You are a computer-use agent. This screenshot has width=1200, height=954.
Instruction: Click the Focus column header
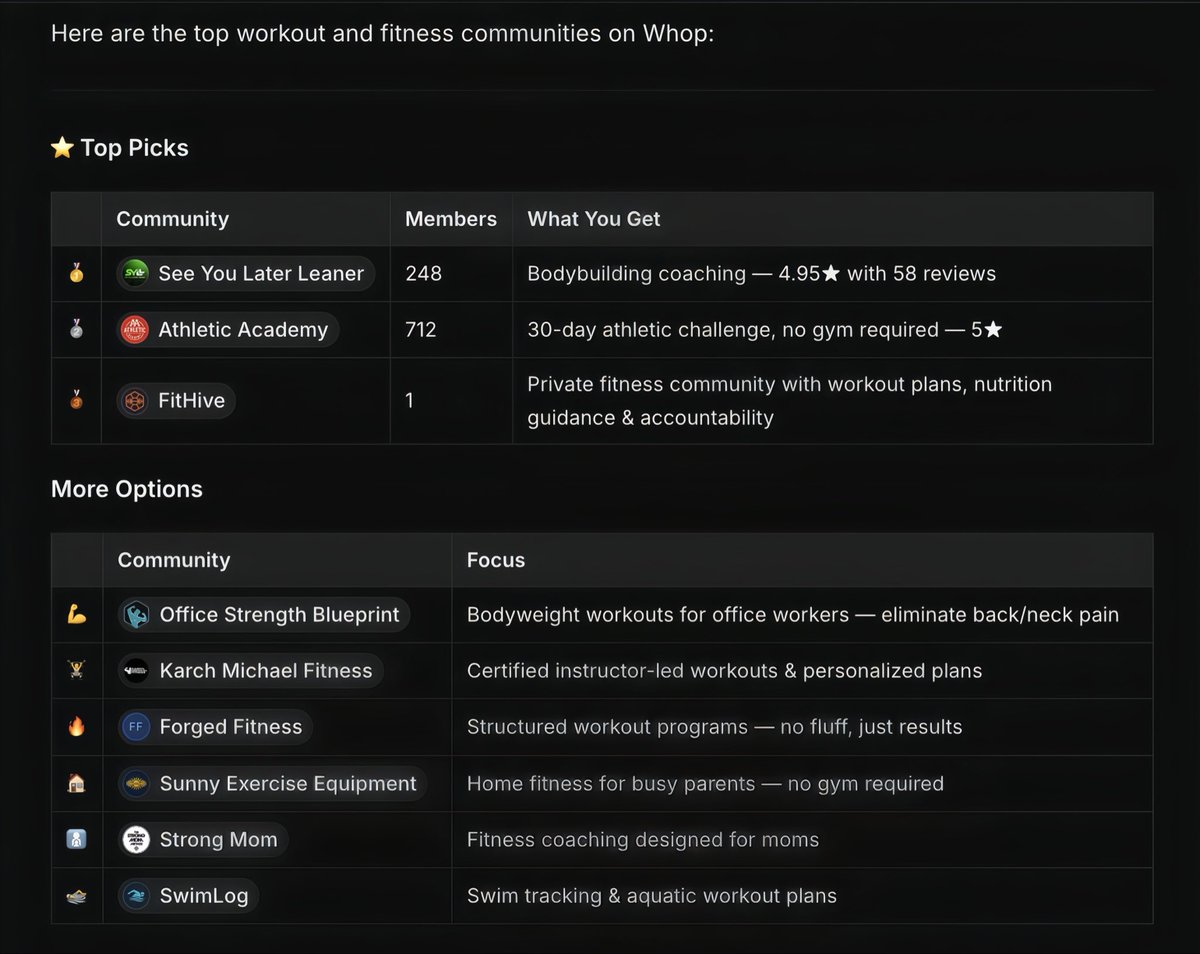pos(496,560)
